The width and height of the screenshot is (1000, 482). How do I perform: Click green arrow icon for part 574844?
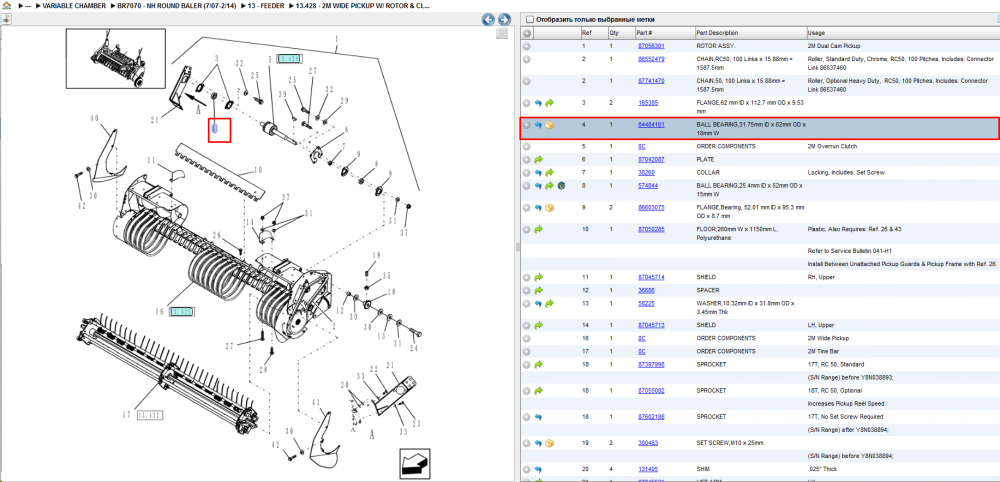[x=550, y=186]
